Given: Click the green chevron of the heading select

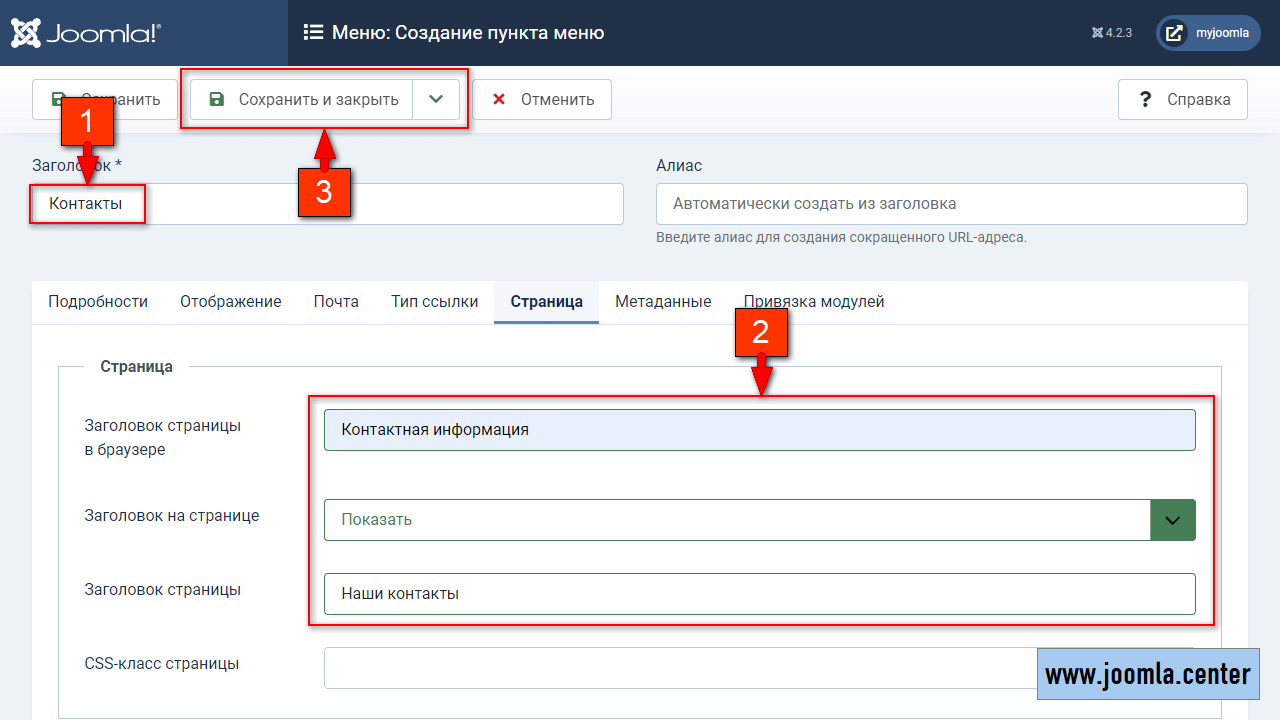Looking at the screenshot, I should point(1173,520).
